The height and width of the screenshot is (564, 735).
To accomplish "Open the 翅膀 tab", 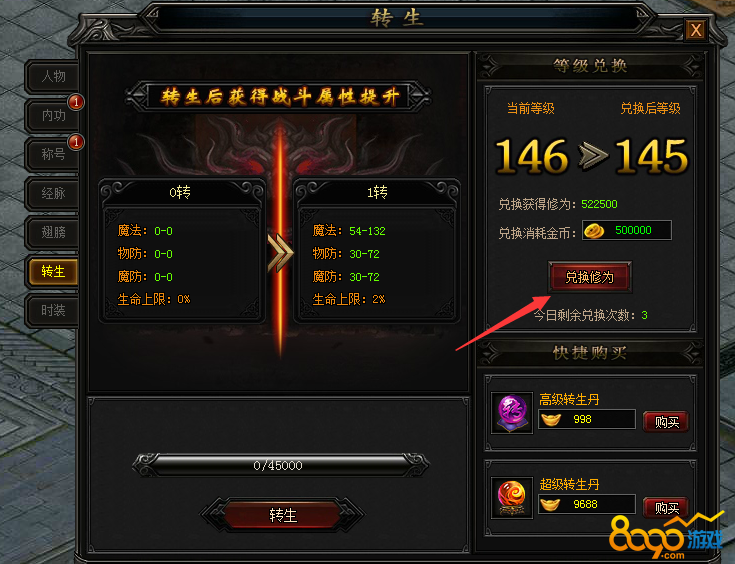I will coord(52,232).
